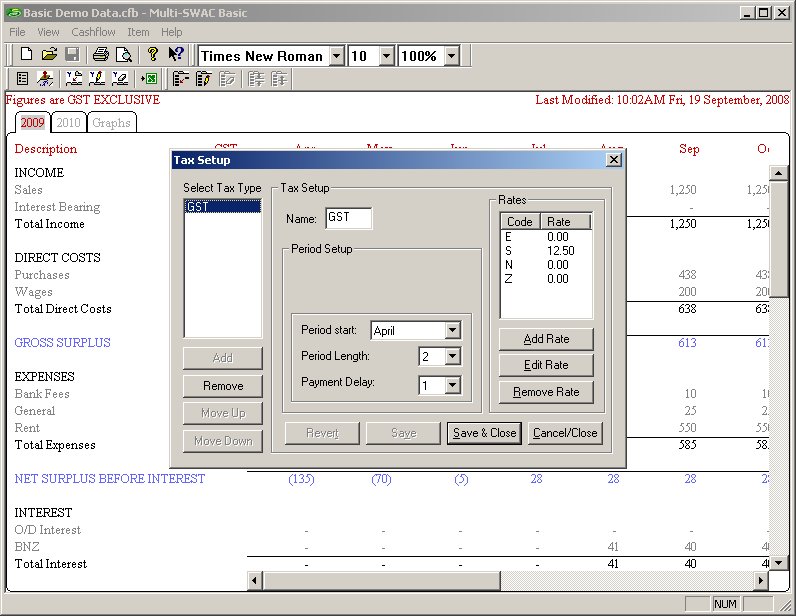Click the Remove tax type button

pyautogui.click(x=223, y=386)
